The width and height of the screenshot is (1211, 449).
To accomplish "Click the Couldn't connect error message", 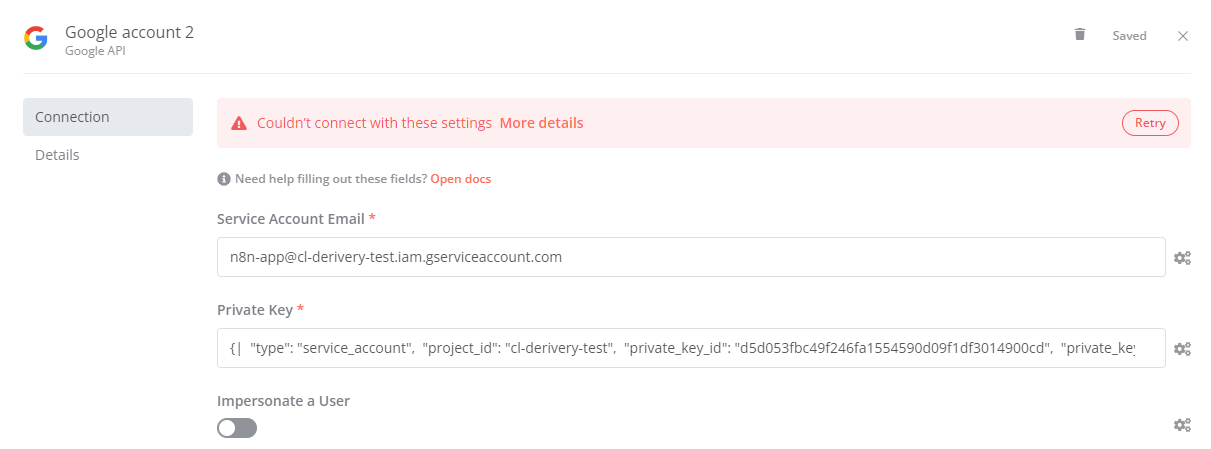I will pyautogui.click(x=374, y=123).
